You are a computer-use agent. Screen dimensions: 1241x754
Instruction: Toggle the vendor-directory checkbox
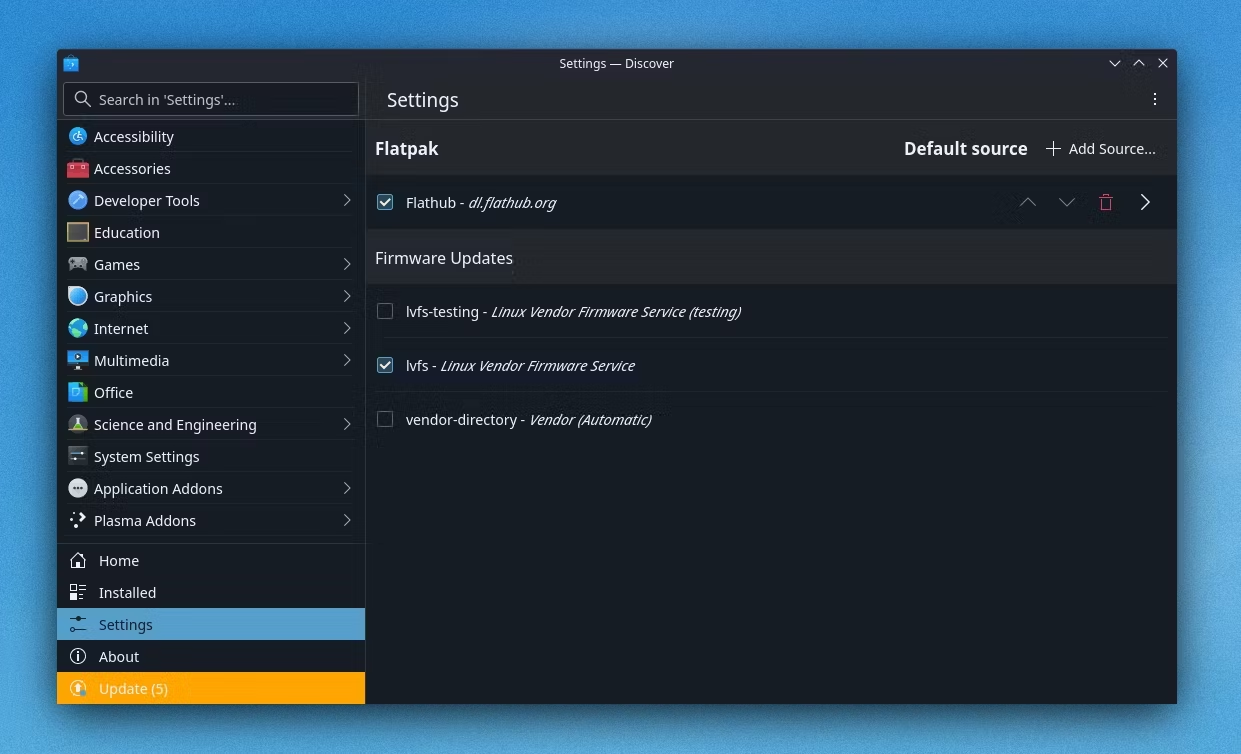point(385,419)
